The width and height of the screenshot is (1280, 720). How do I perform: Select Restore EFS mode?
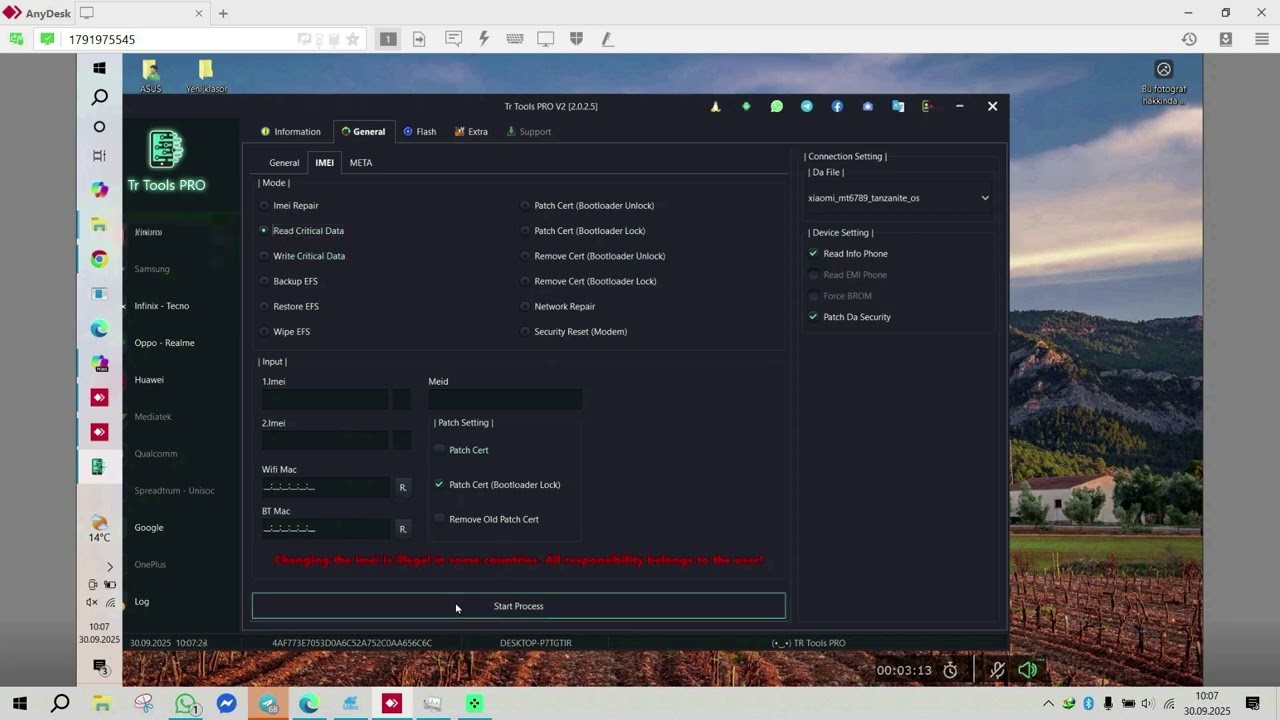289,306
